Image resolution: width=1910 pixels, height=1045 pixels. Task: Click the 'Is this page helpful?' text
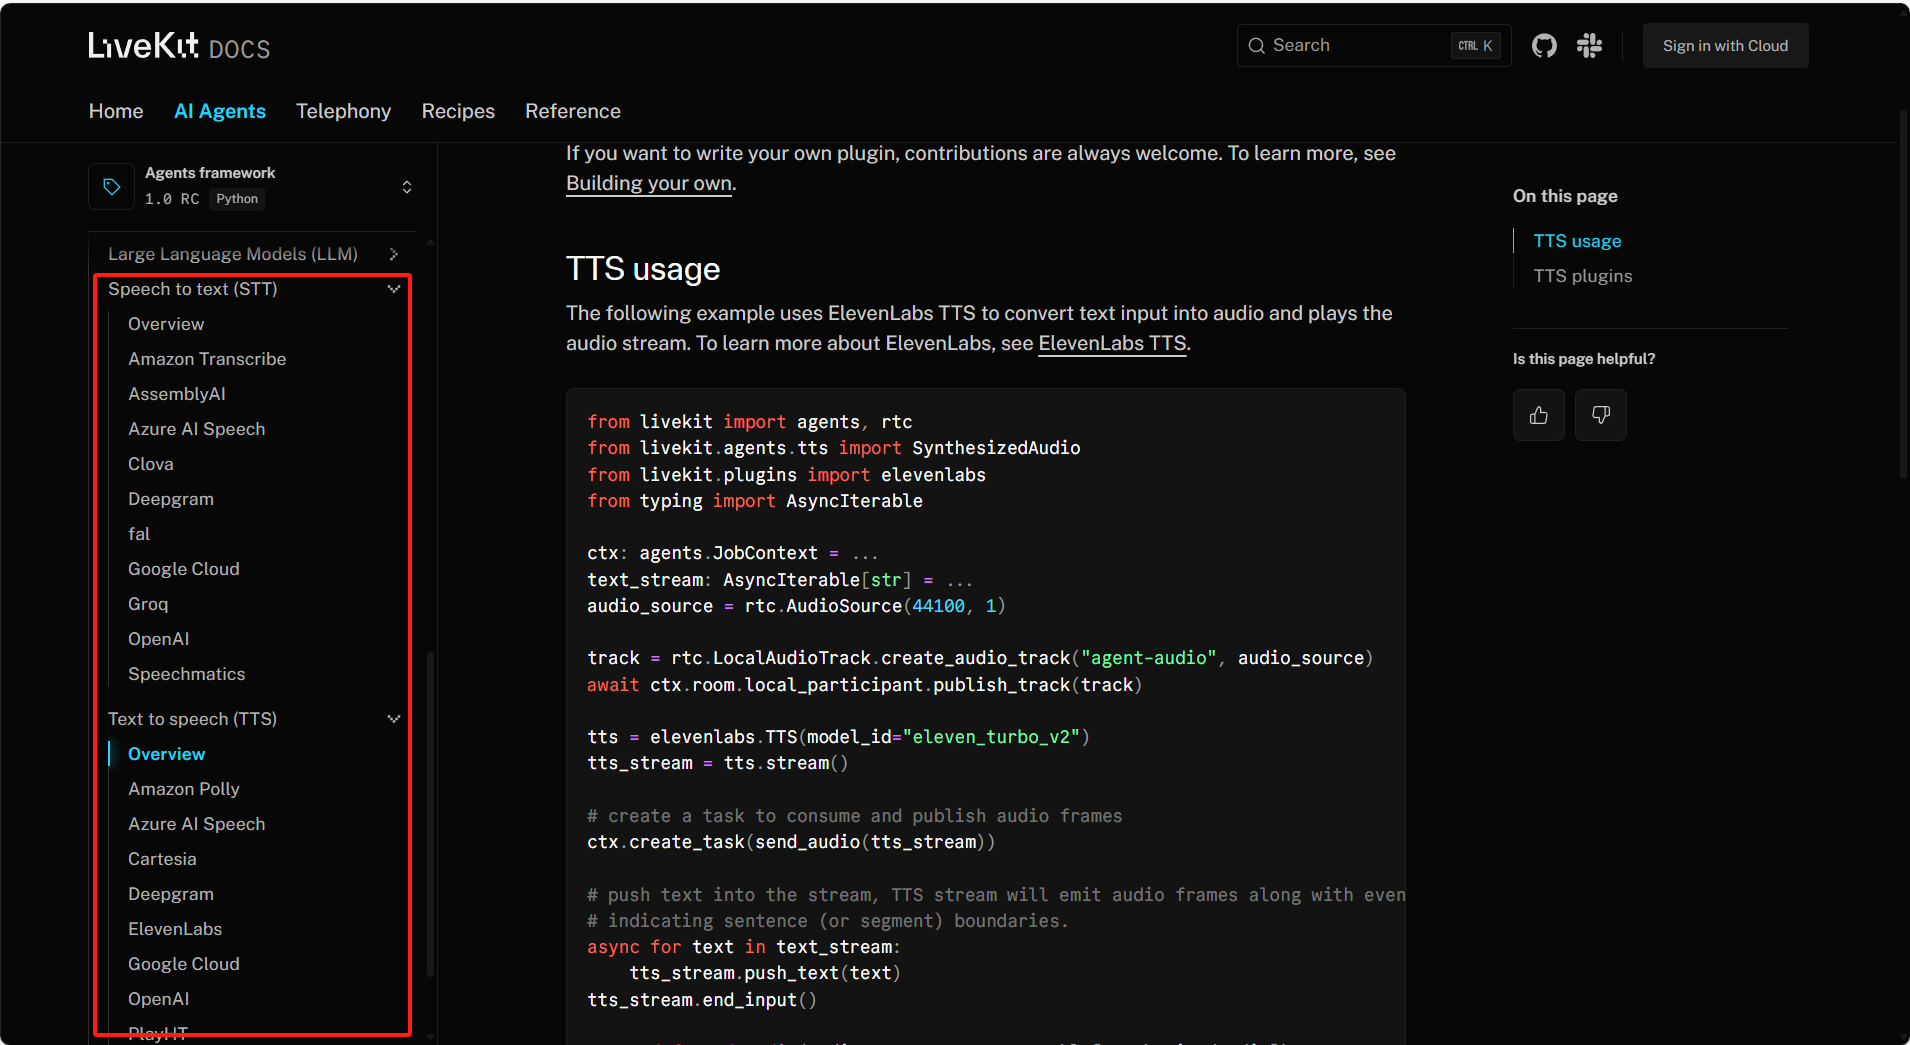1584,359
